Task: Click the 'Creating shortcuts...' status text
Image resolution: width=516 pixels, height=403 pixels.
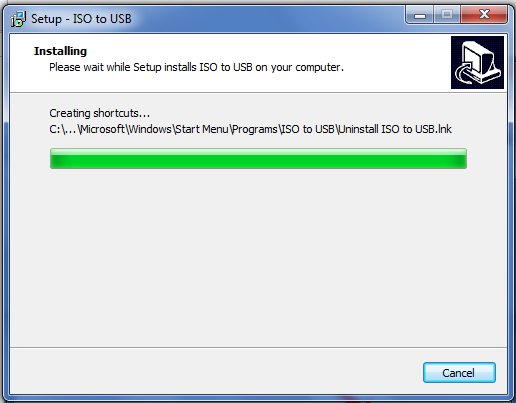Action: [x=100, y=113]
